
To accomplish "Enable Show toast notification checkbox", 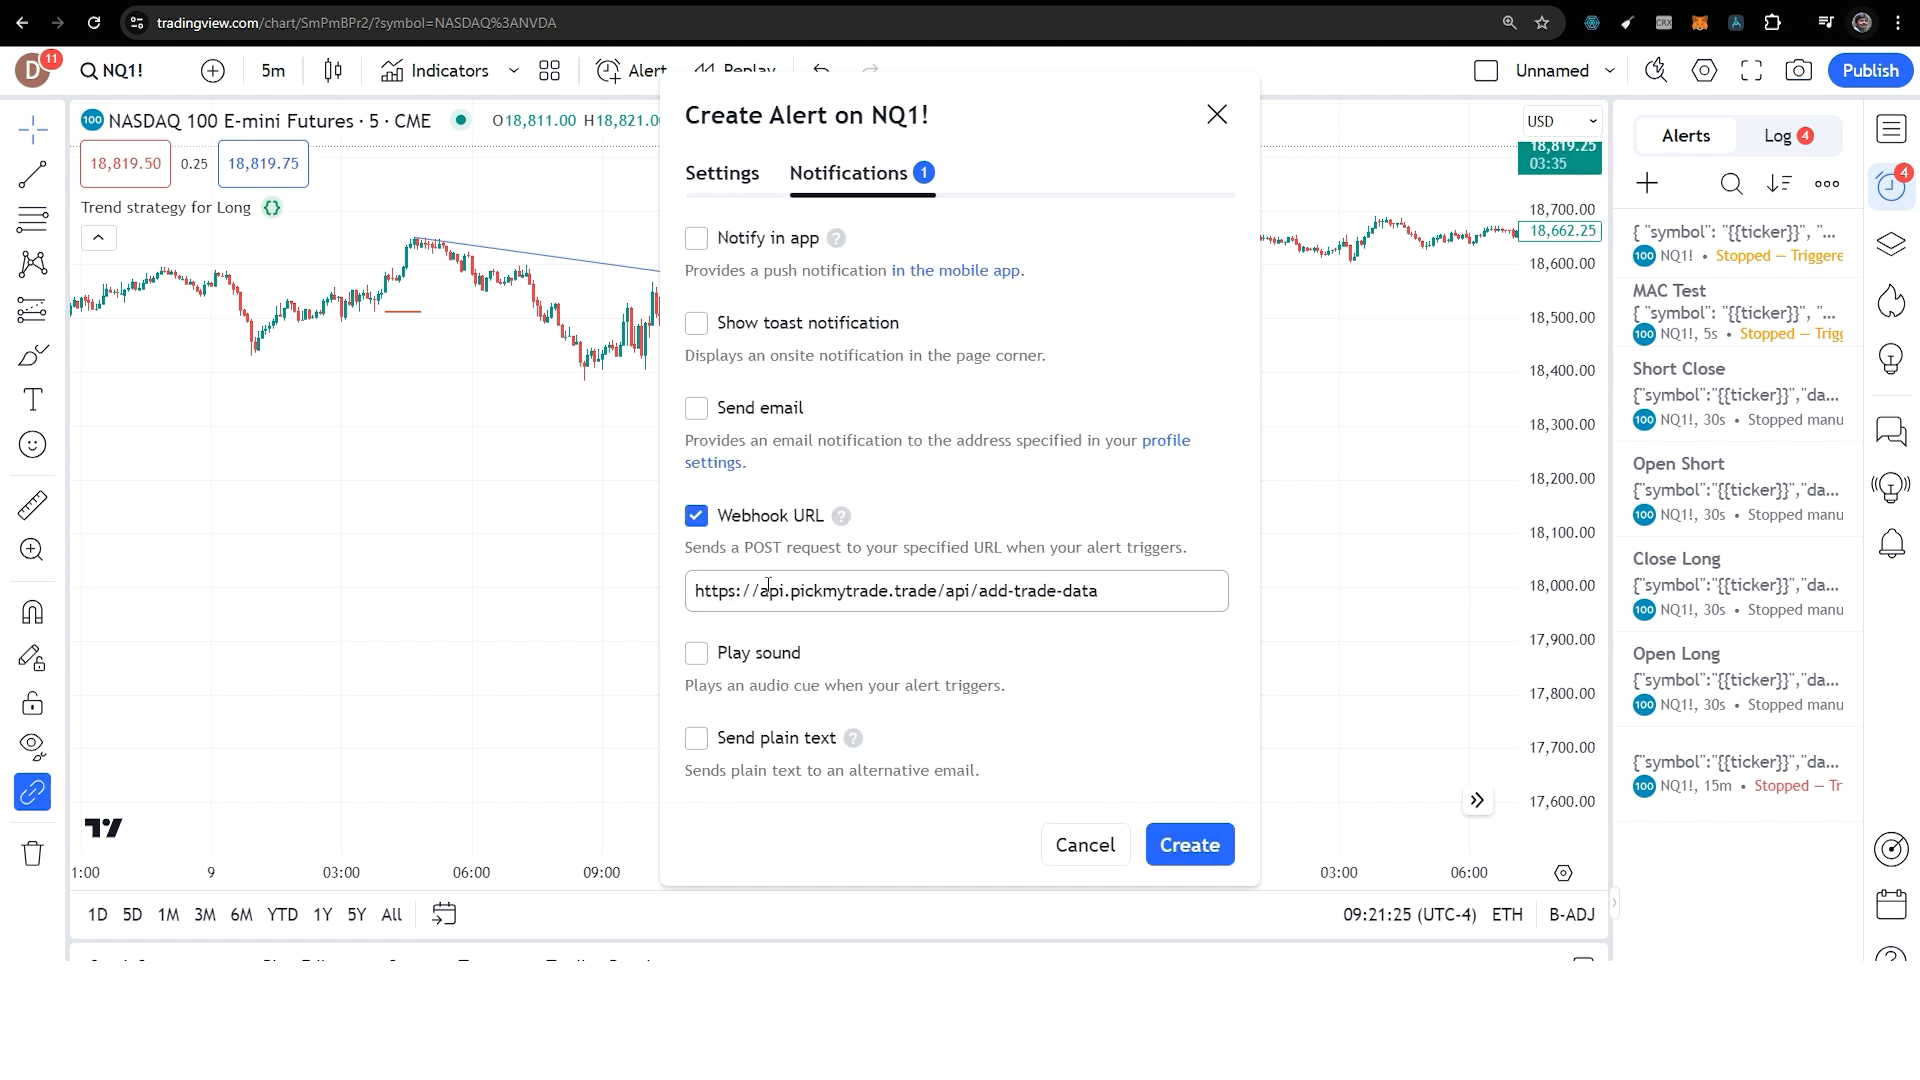I will (696, 323).
